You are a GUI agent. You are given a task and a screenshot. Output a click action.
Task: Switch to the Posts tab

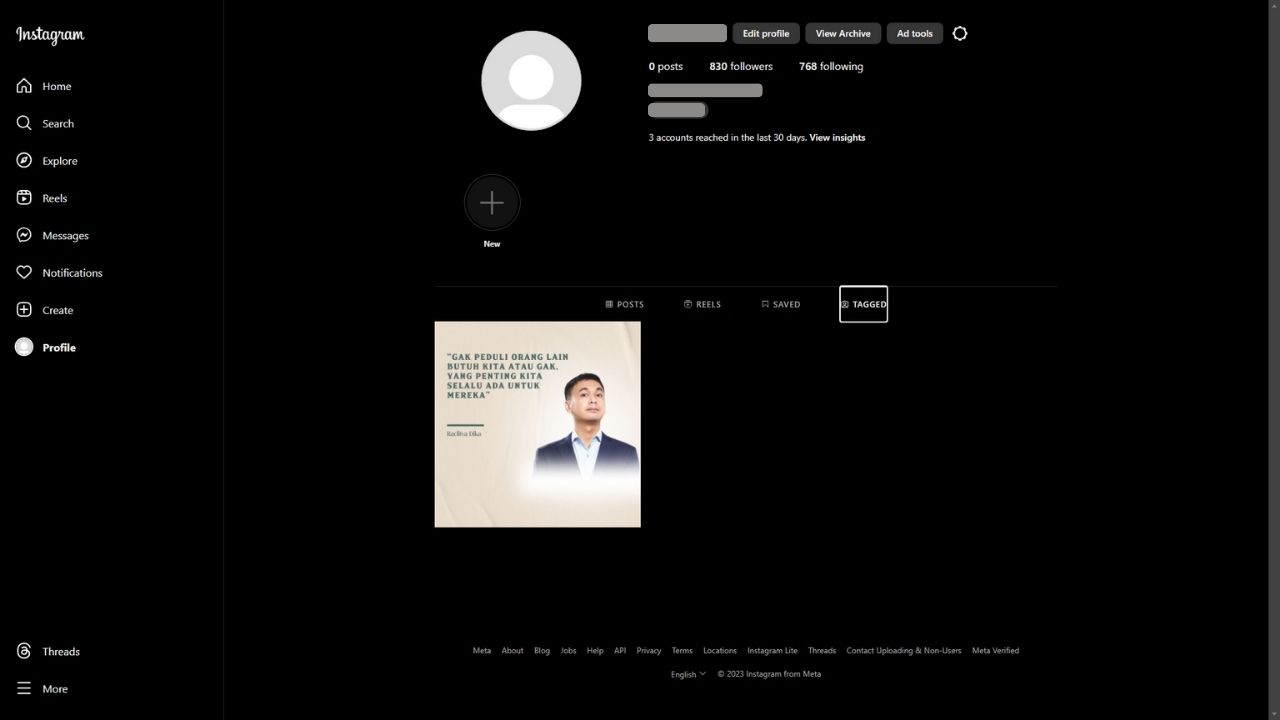point(625,304)
